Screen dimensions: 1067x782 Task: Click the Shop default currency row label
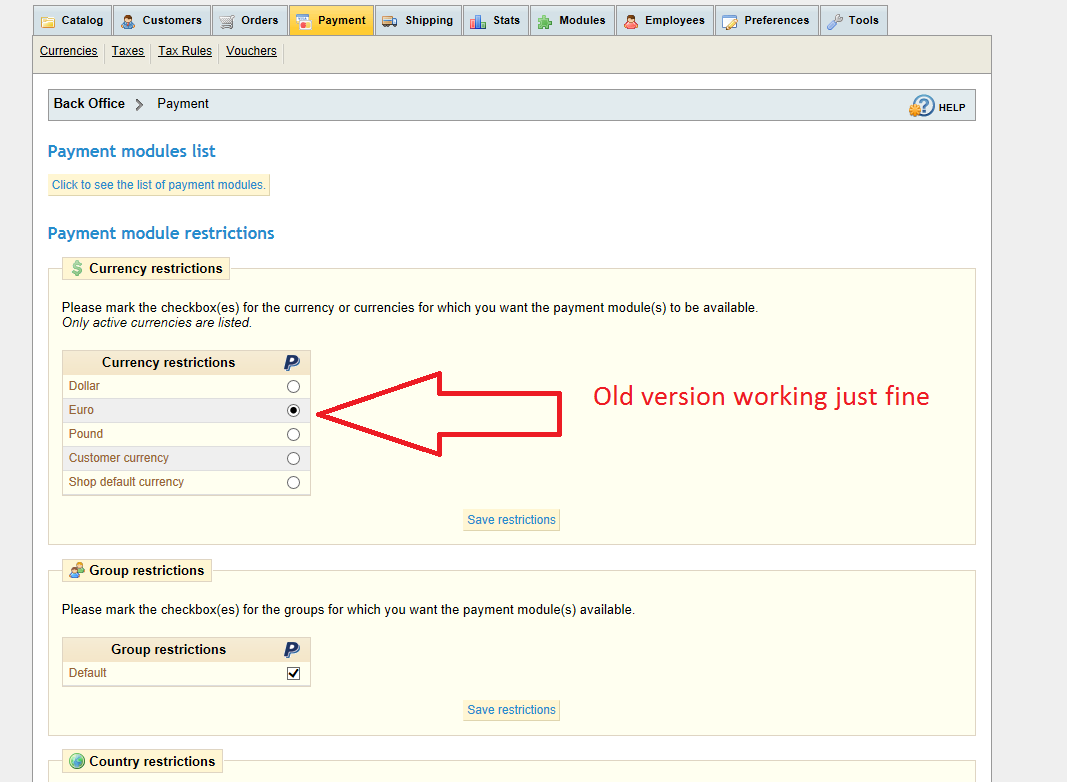(126, 482)
